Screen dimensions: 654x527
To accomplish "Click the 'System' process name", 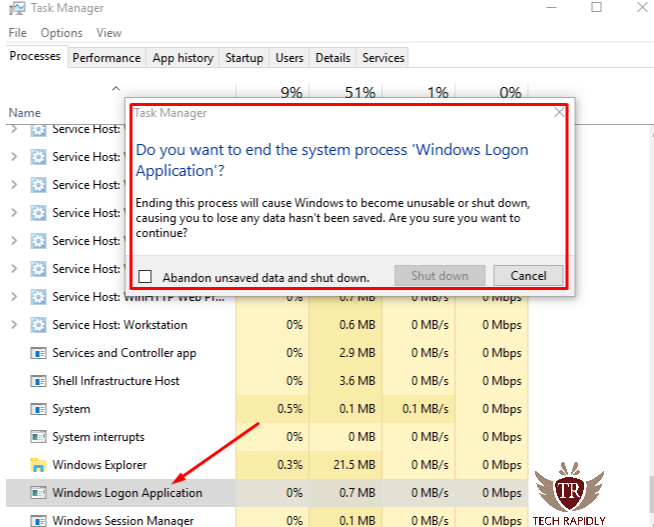I will [x=71, y=409].
